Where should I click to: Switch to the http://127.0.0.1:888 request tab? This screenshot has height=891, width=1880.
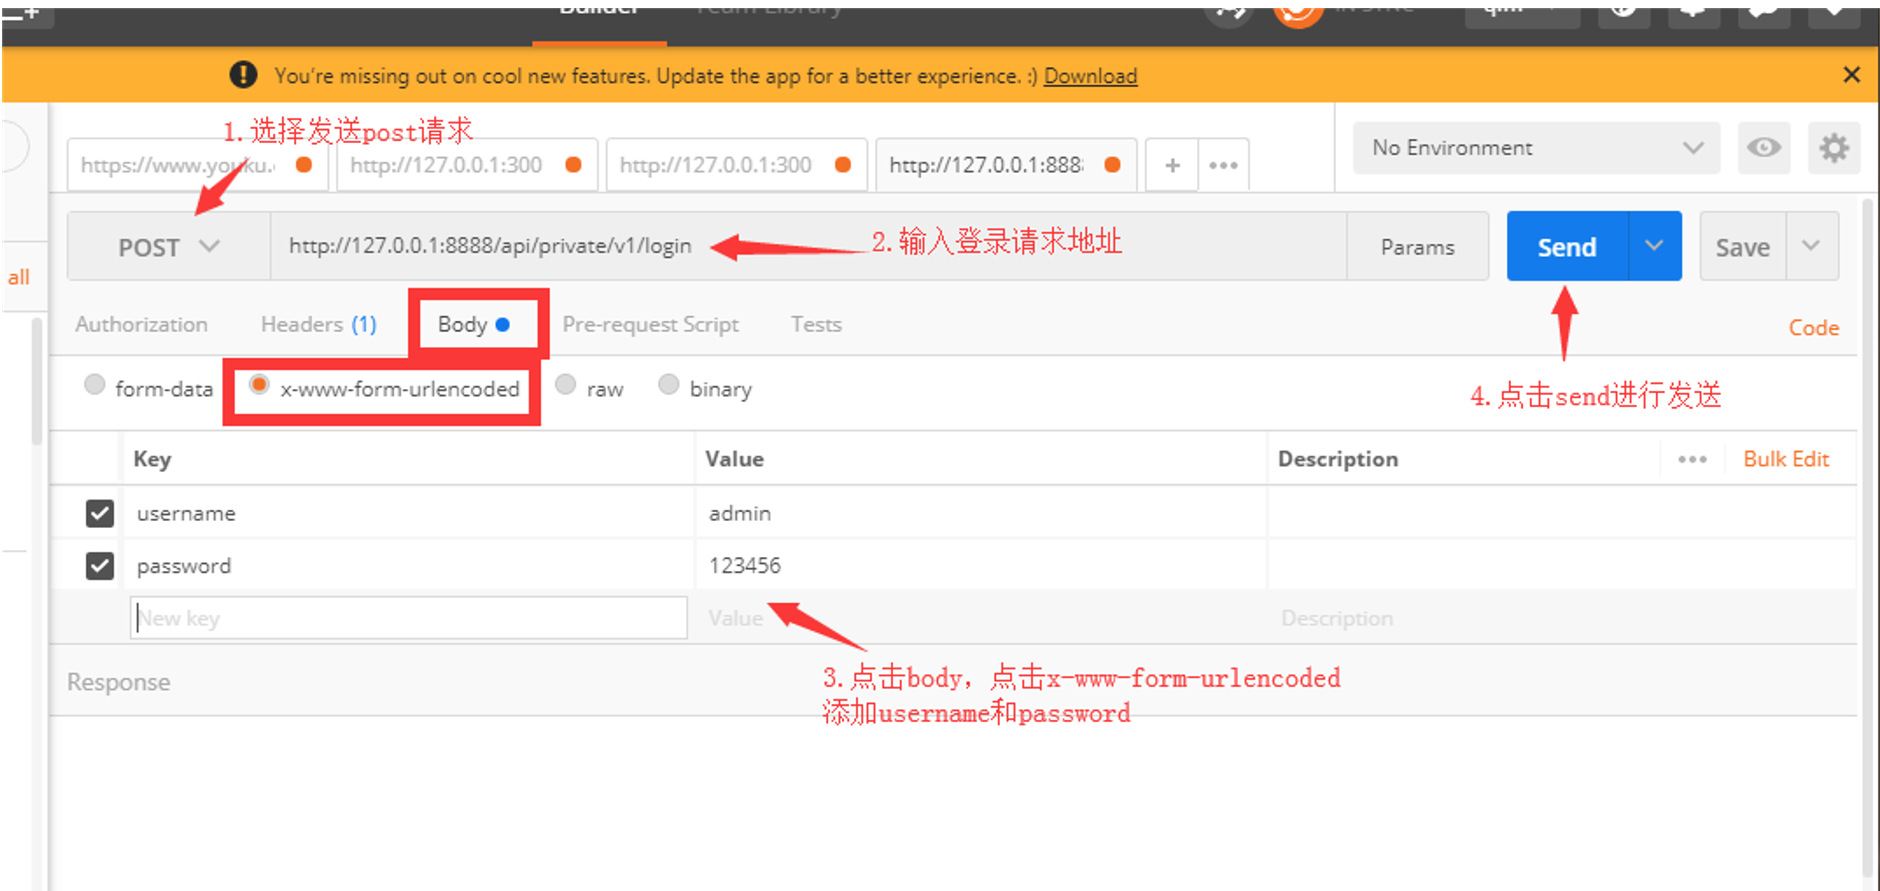(x=1006, y=165)
